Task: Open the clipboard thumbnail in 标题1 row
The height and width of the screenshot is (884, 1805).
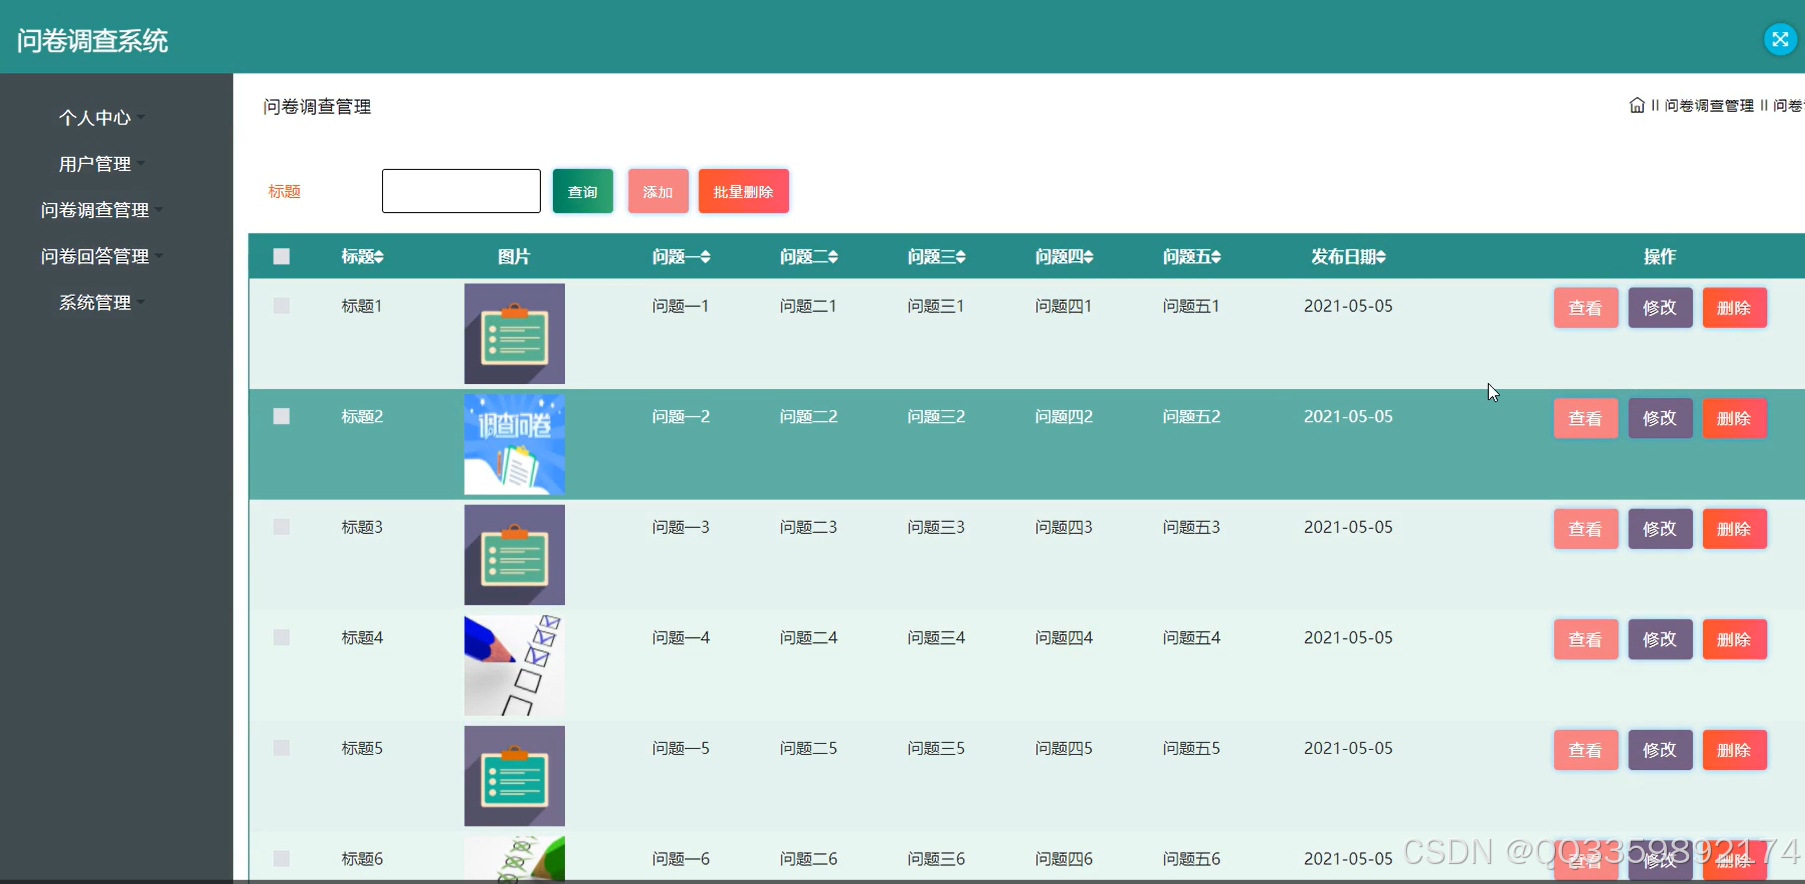Action: tap(514, 334)
